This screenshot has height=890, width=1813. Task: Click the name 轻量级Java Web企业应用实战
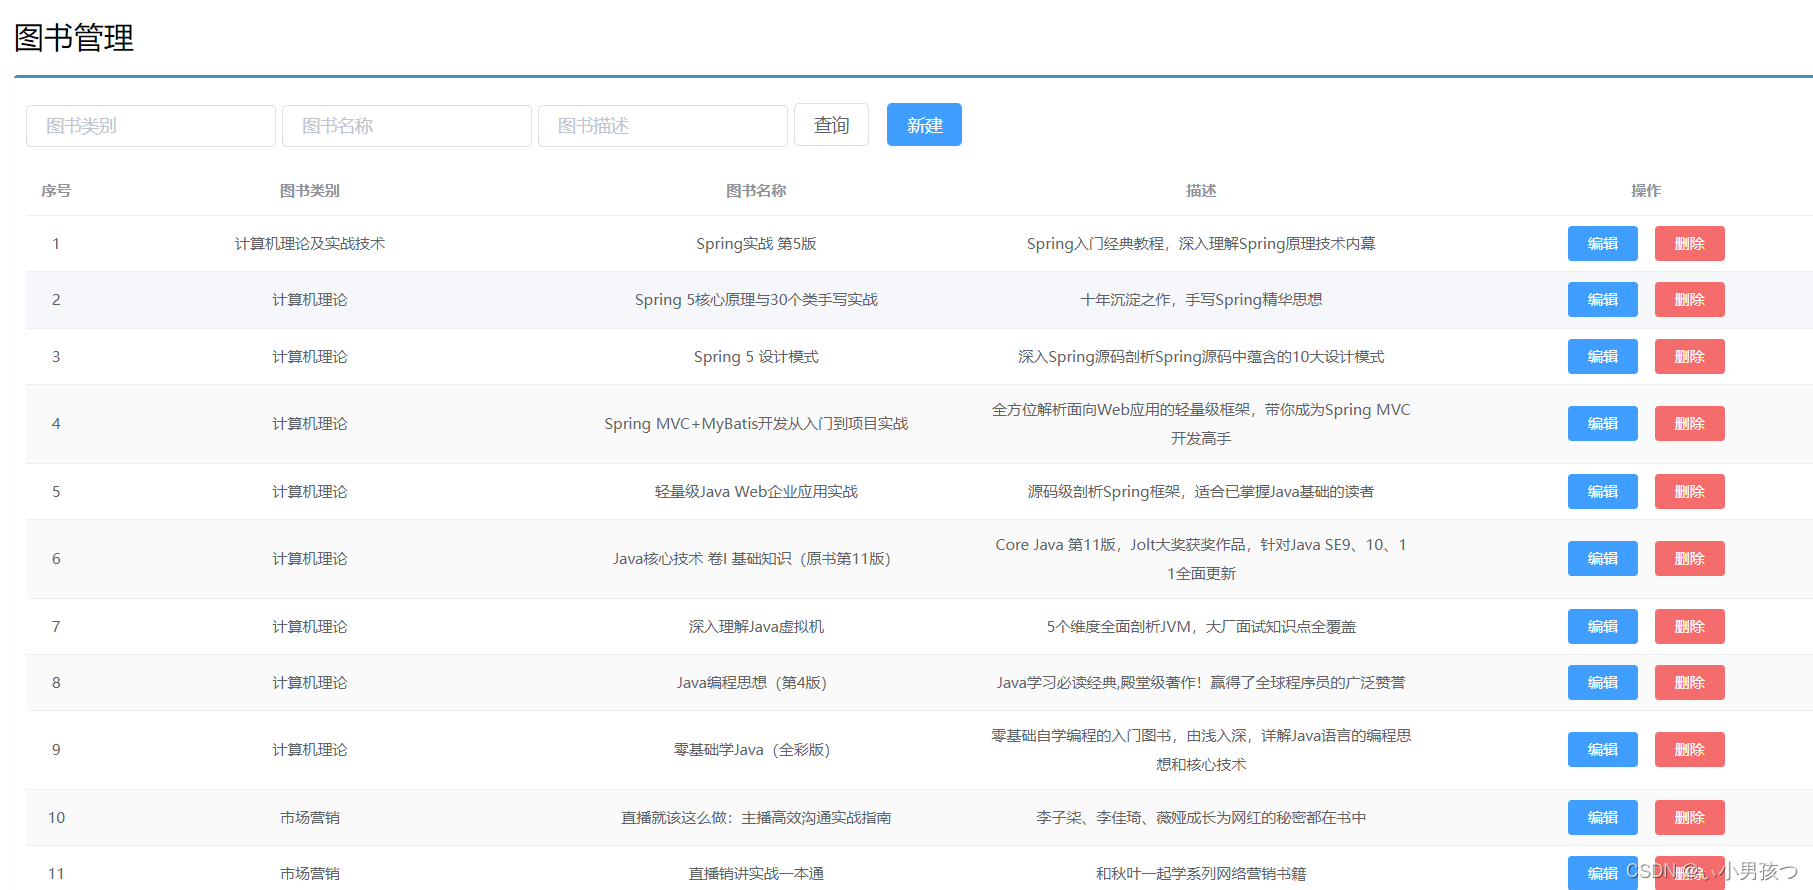756,492
